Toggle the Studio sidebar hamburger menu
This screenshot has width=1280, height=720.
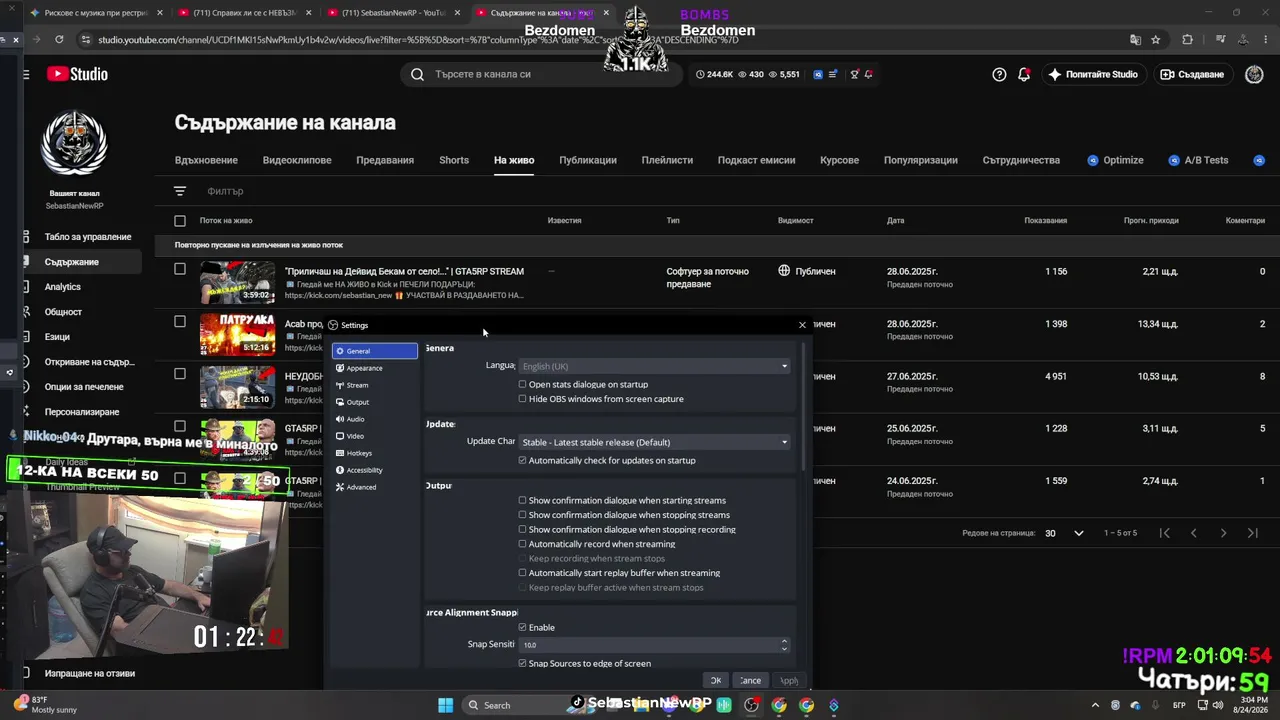tap(26, 74)
